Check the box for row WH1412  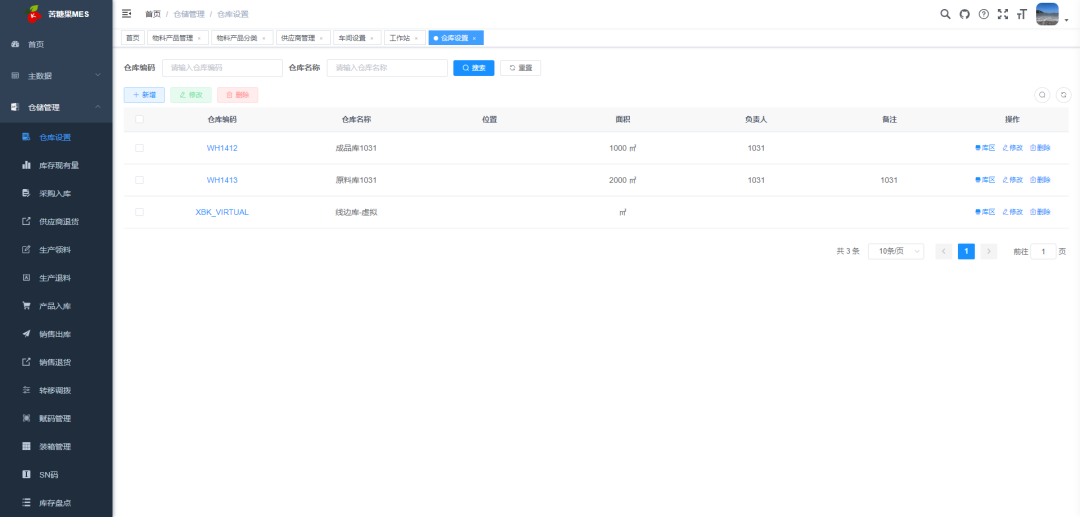(139, 148)
